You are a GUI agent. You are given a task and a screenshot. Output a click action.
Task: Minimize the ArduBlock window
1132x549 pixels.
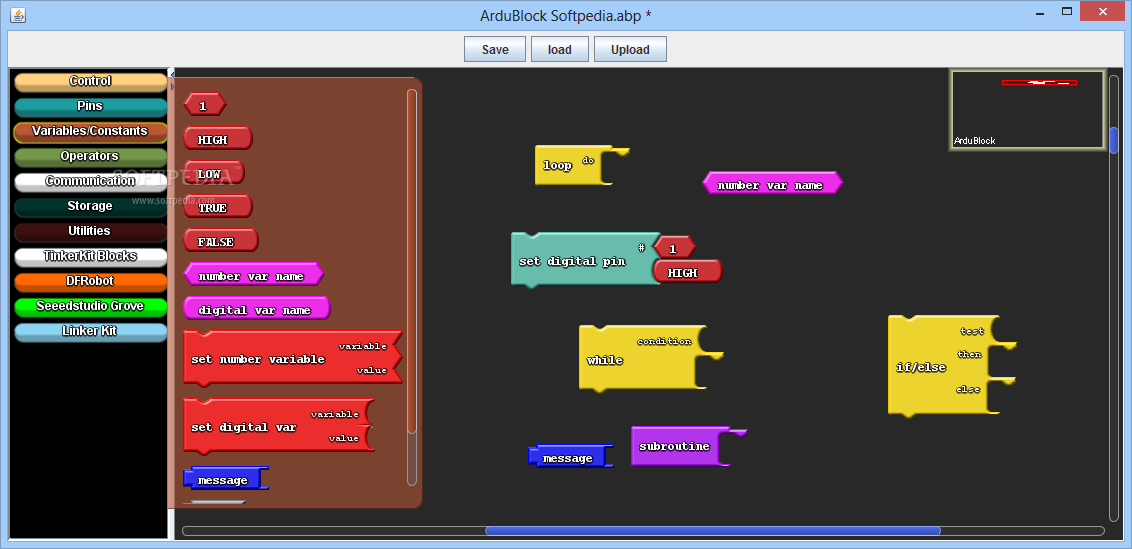1038,12
